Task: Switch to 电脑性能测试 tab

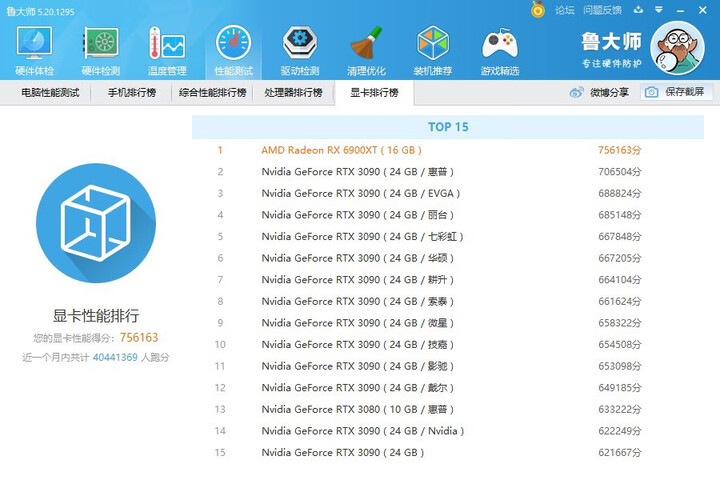Action: tap(50, 93)
